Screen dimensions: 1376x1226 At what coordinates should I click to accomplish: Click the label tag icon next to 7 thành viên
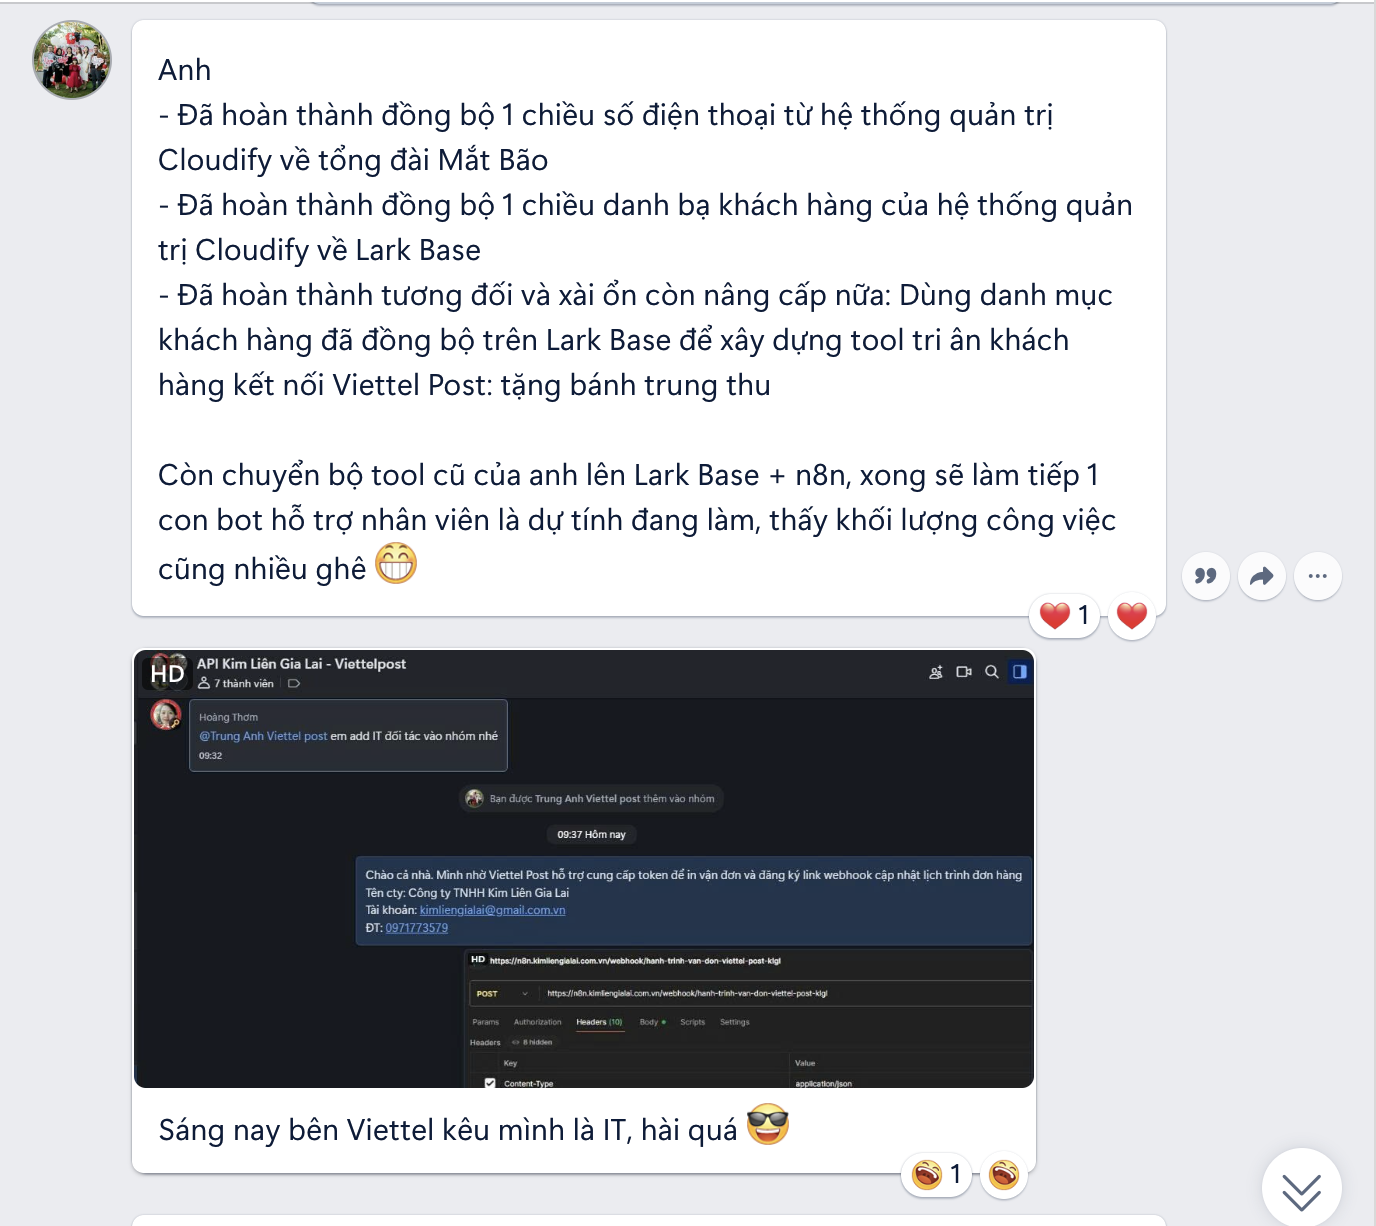pyautogui.click(x=294, y=684)
